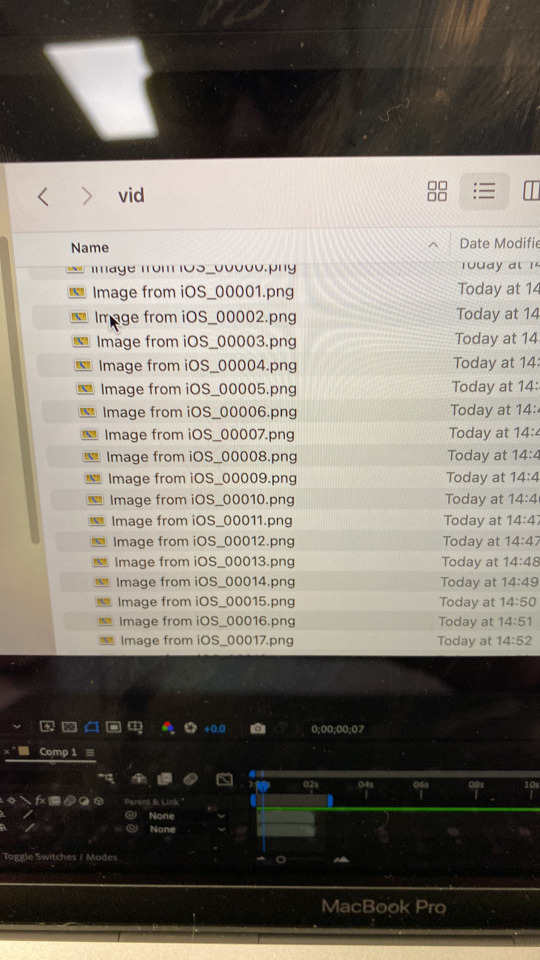Click Toggle Switches / Modes button
The image size is (540, 960).
pyautogui.click(x=59, y=857)
